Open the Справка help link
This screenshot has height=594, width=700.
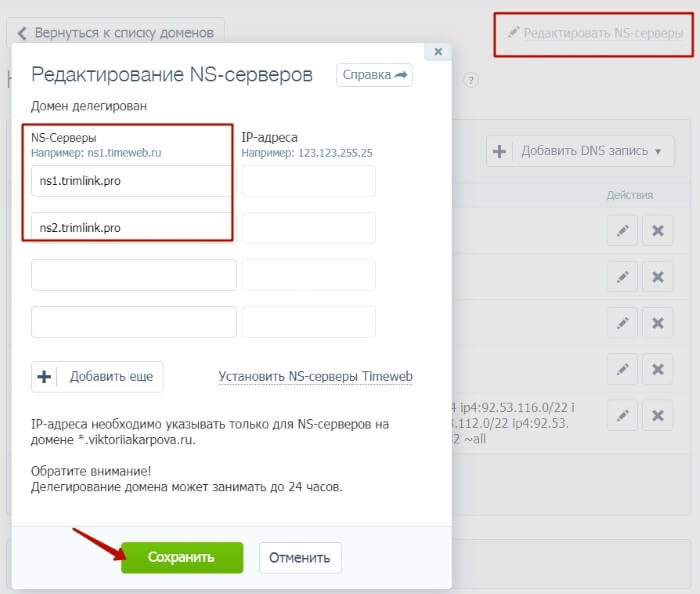pos(374,75)
